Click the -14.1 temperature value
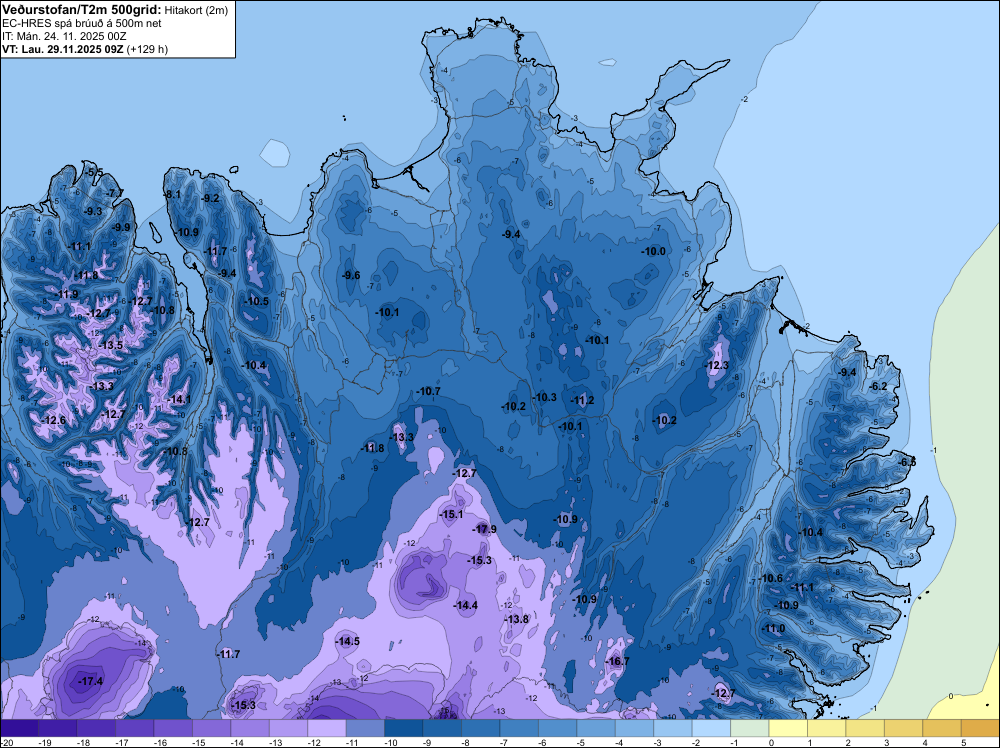Screen dimensions: 1000x748 [x=179, y=399]
